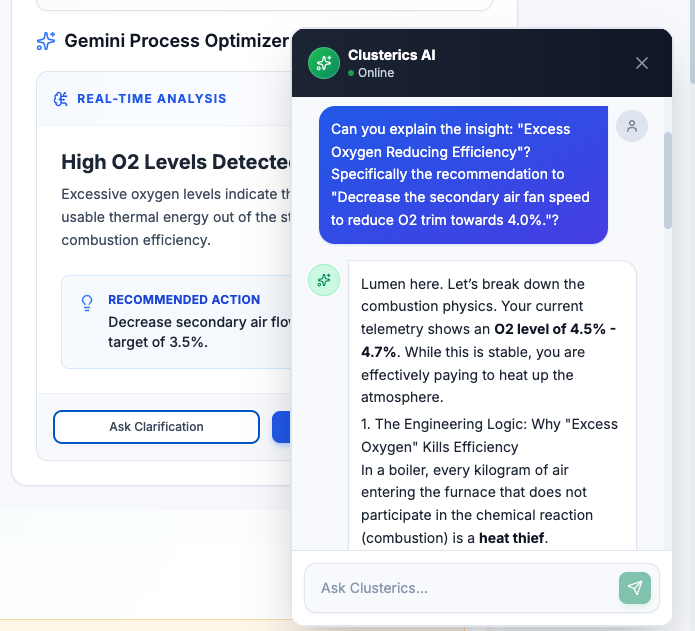Screen dimensions: 695x631
Task: Click the Ask Clarification button
Action: pyautogui.click(x=156, y=427)
